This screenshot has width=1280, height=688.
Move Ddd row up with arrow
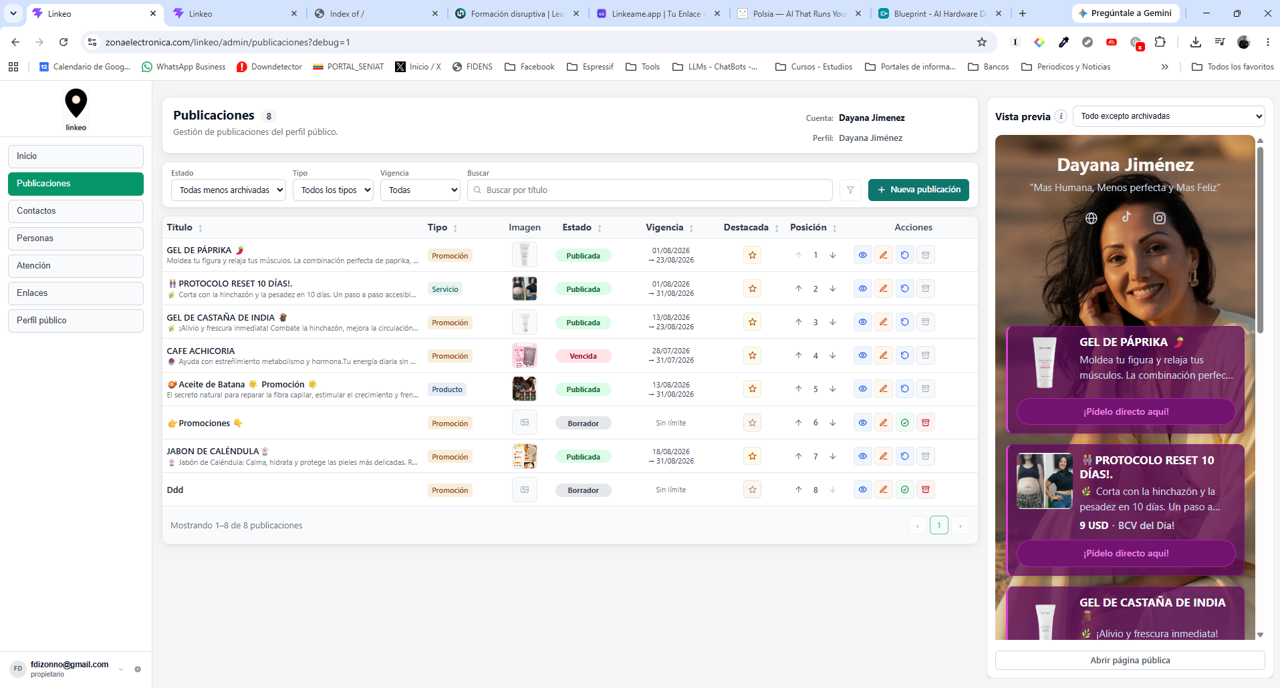tap(798, 490)
